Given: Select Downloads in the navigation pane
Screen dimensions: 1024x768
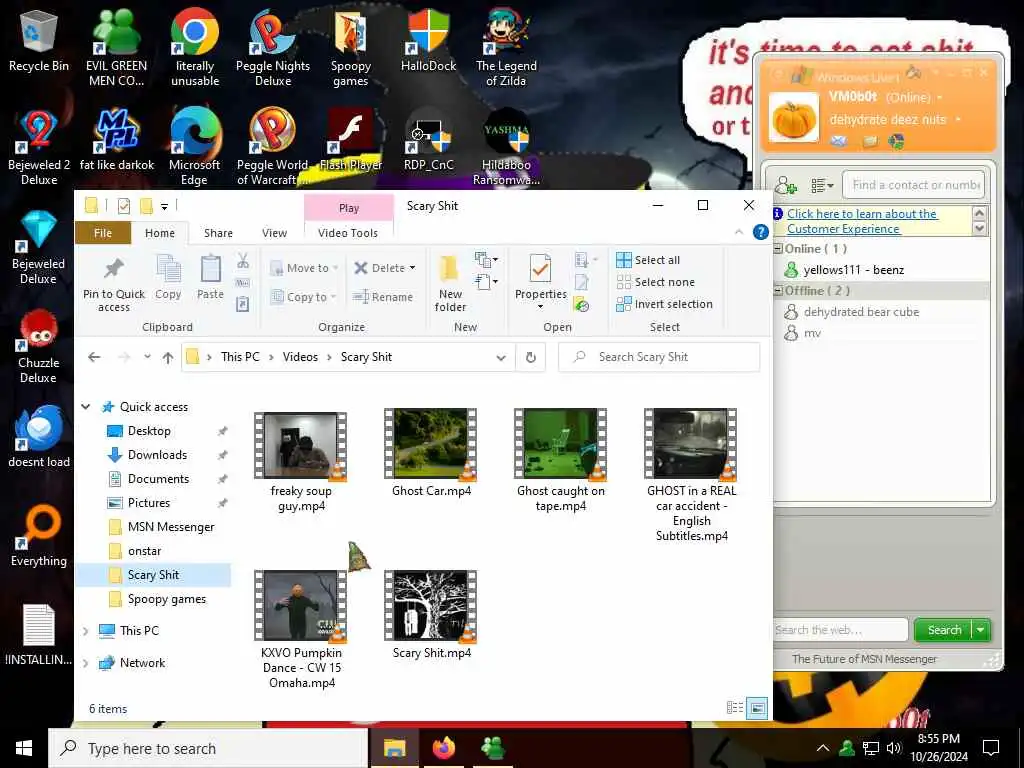Looking at the screenshot, I should 157,455.
